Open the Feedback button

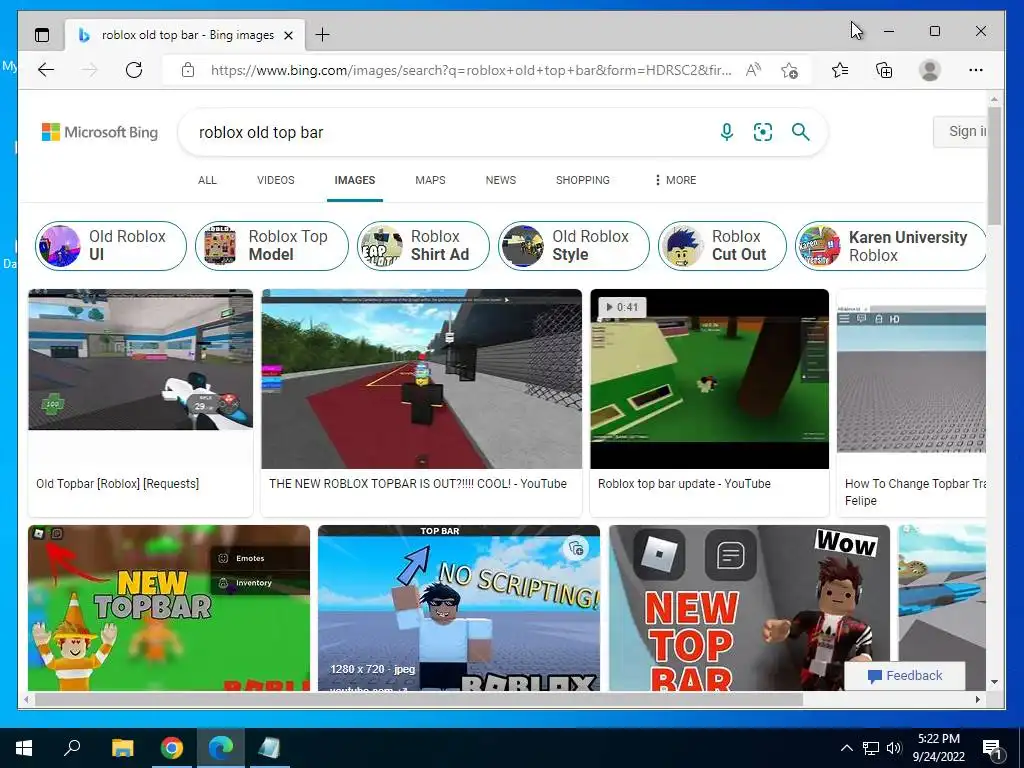coord(905,676)
